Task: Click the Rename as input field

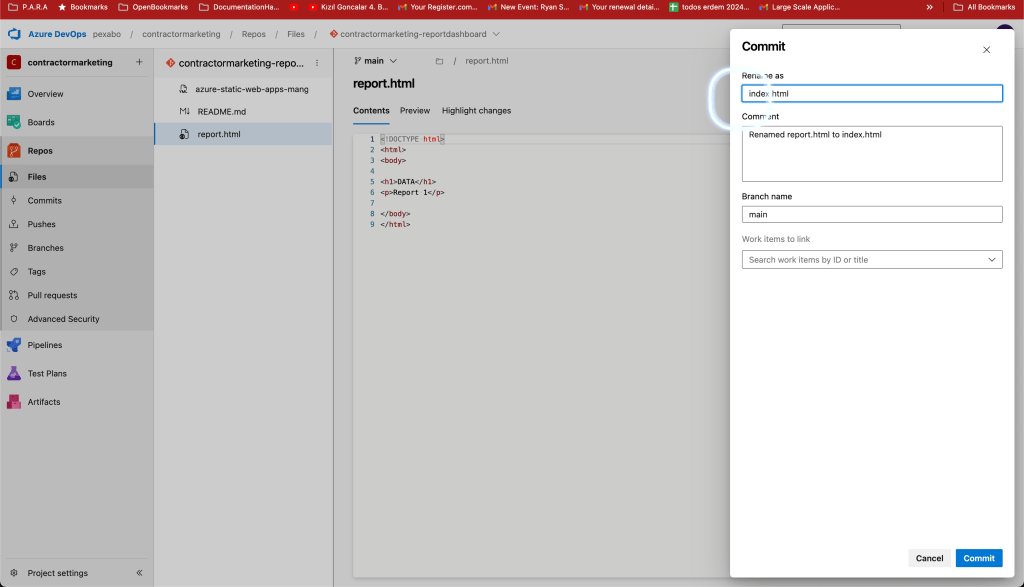Action: [x=872, y=93]
